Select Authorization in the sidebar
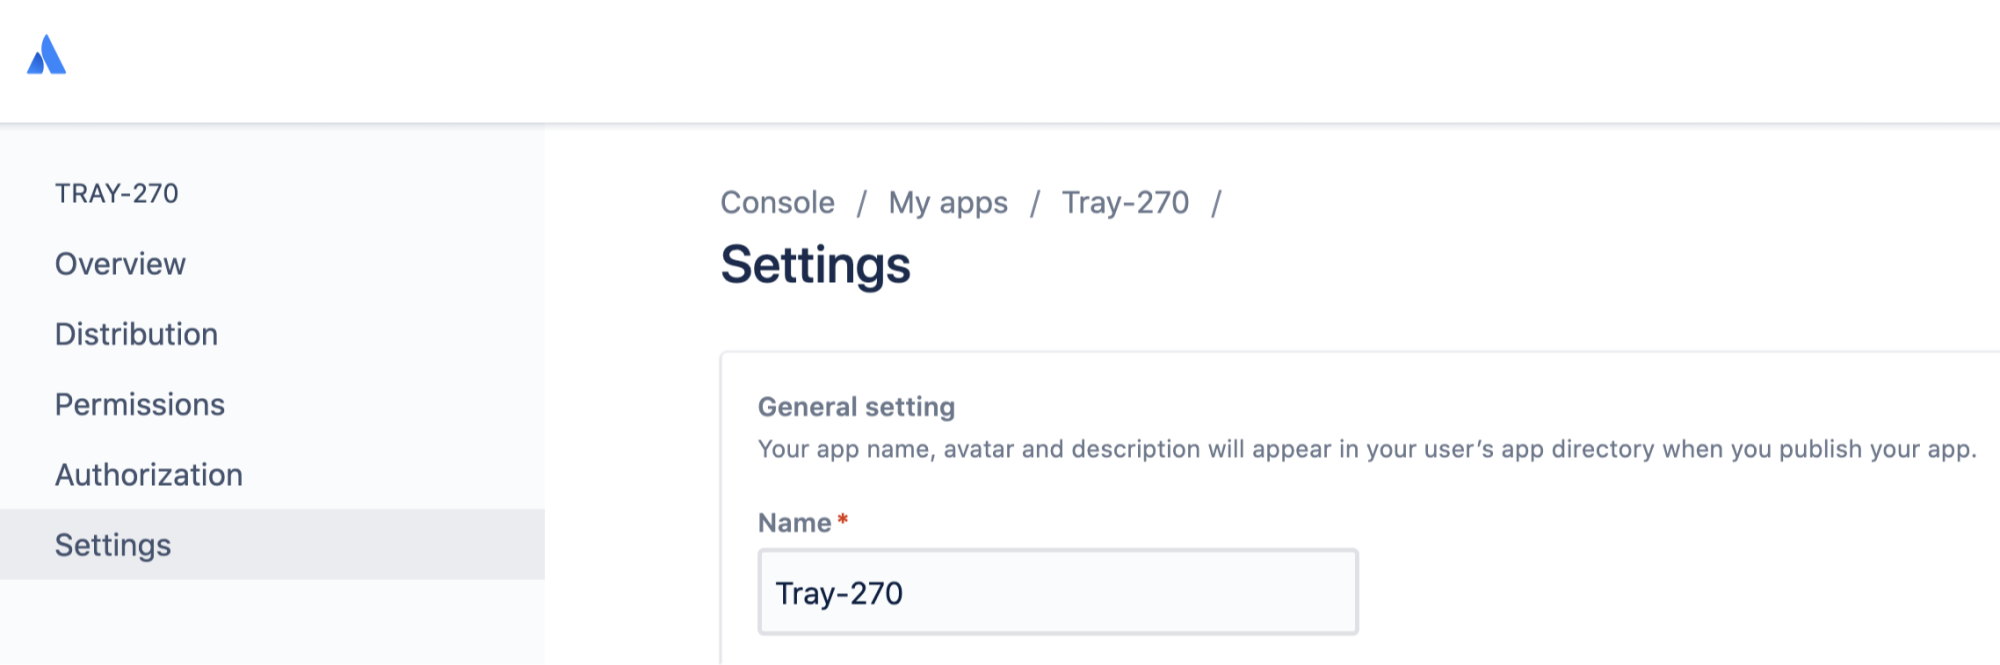 tap(149, 475)
